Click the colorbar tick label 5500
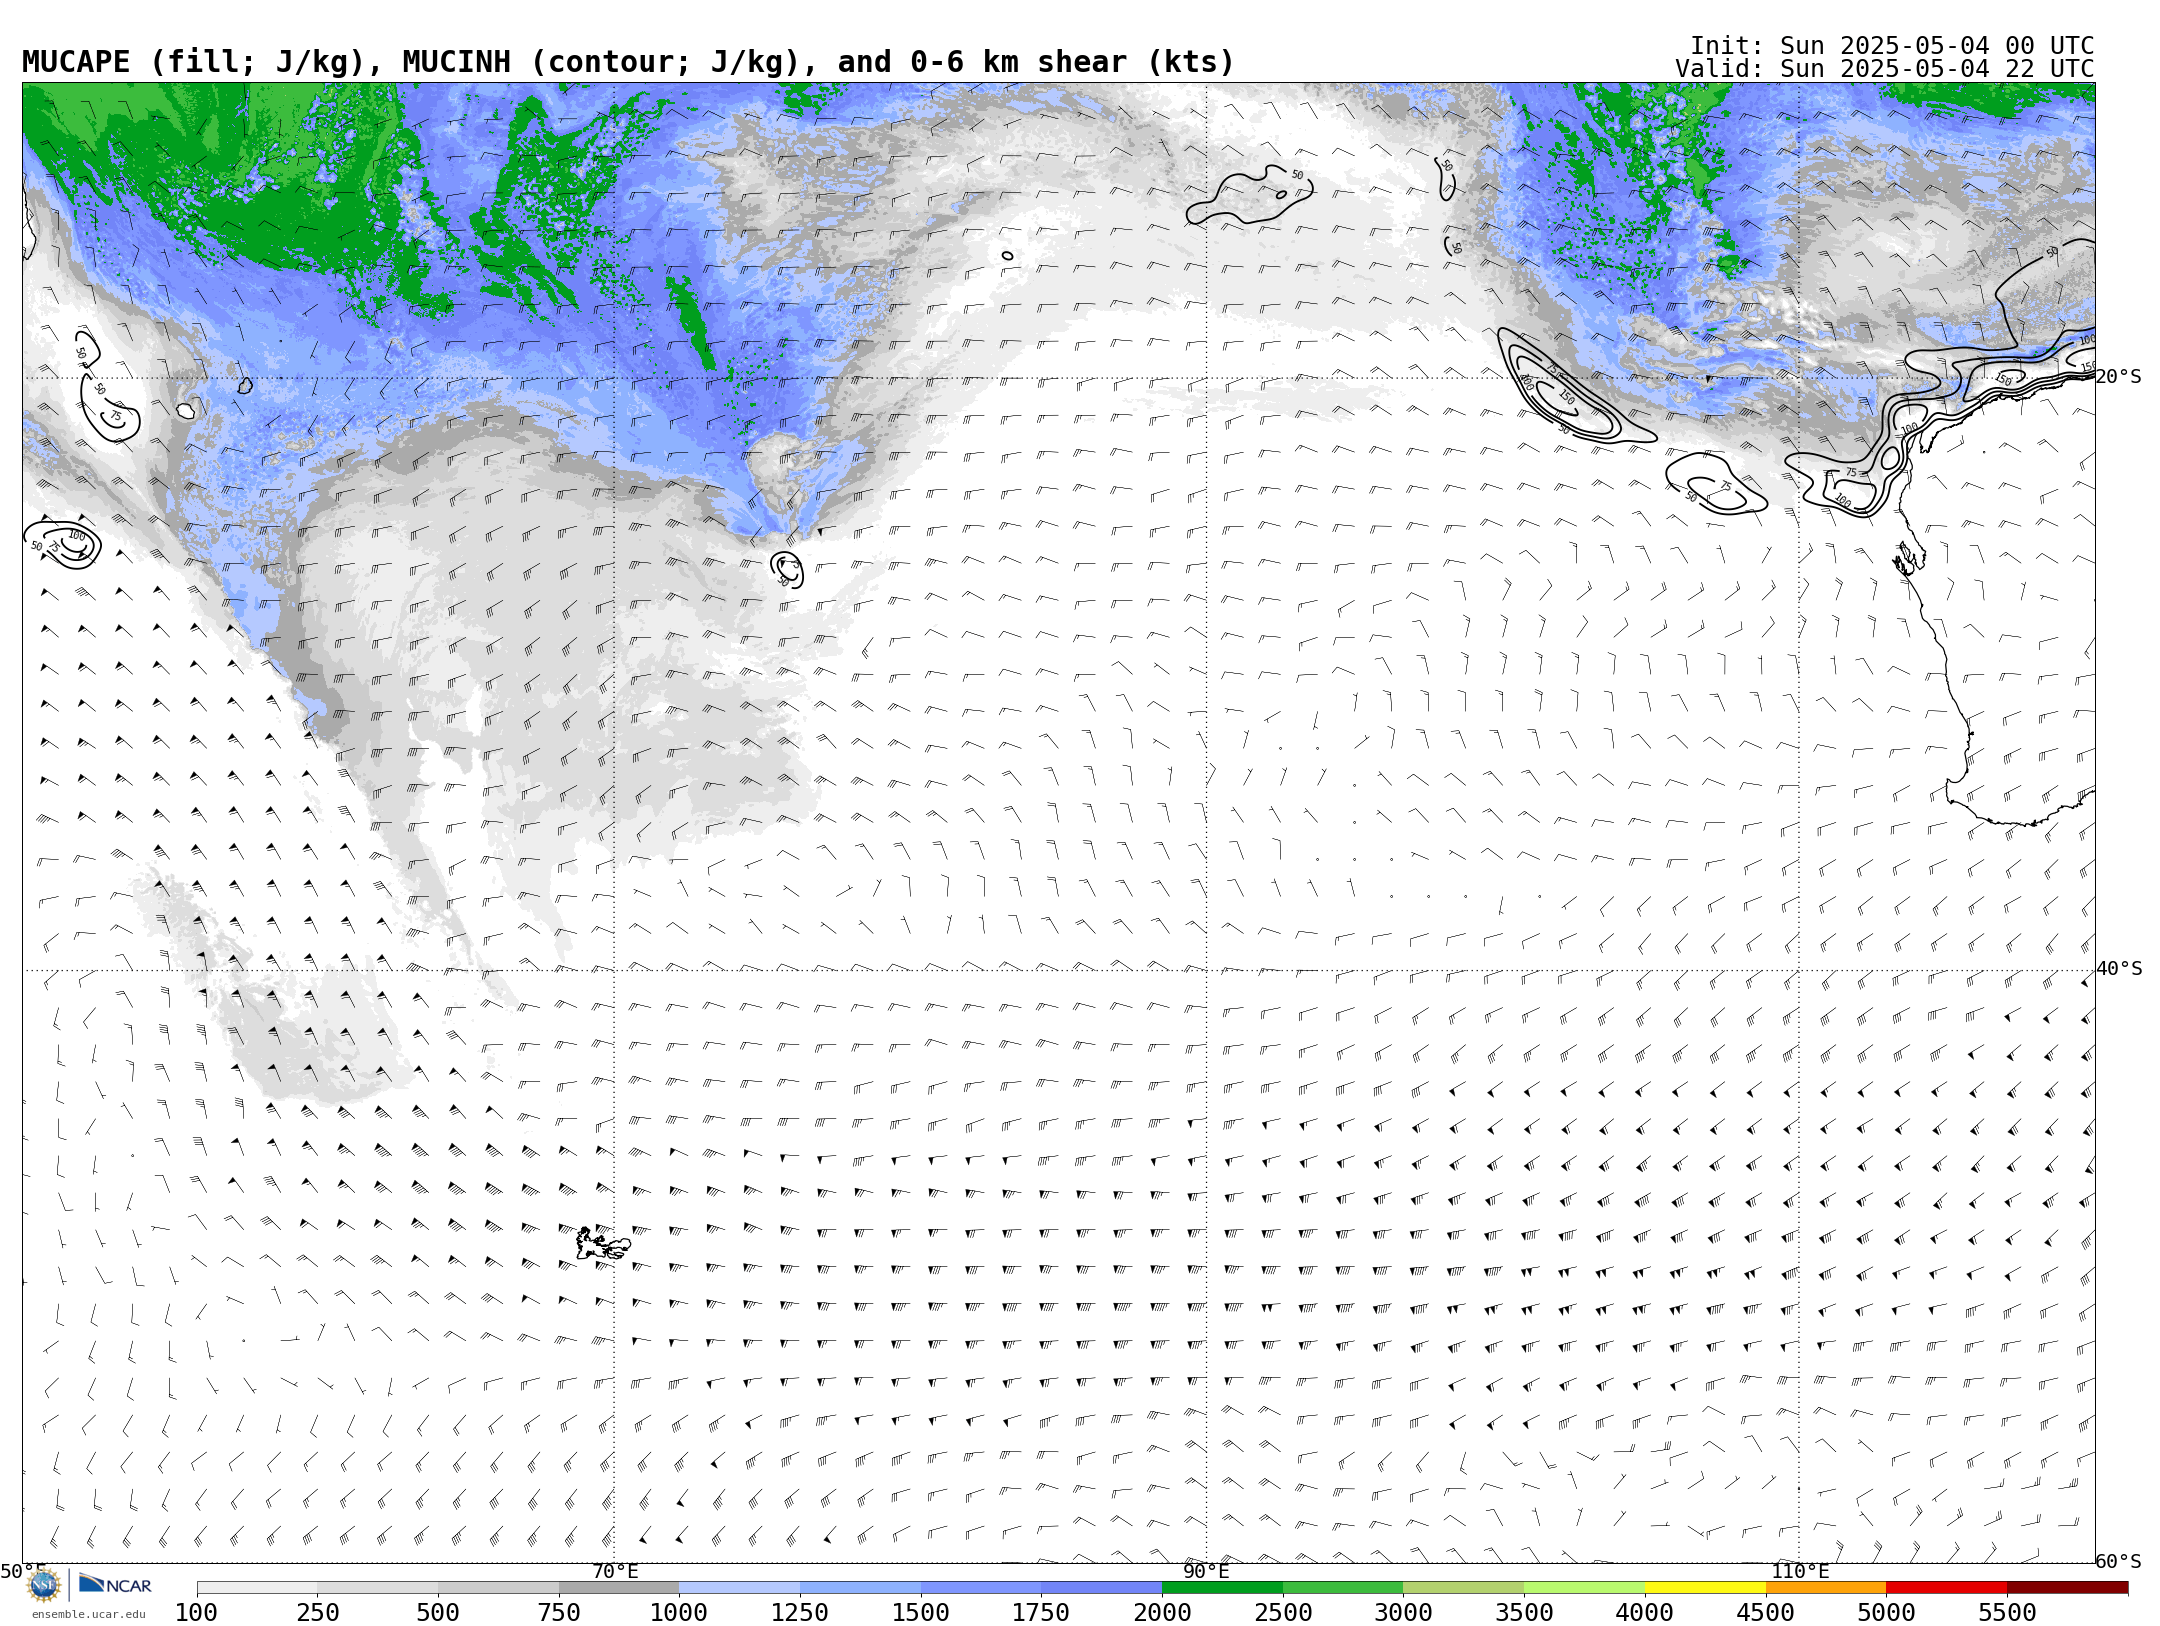 coord(2008,1613)
